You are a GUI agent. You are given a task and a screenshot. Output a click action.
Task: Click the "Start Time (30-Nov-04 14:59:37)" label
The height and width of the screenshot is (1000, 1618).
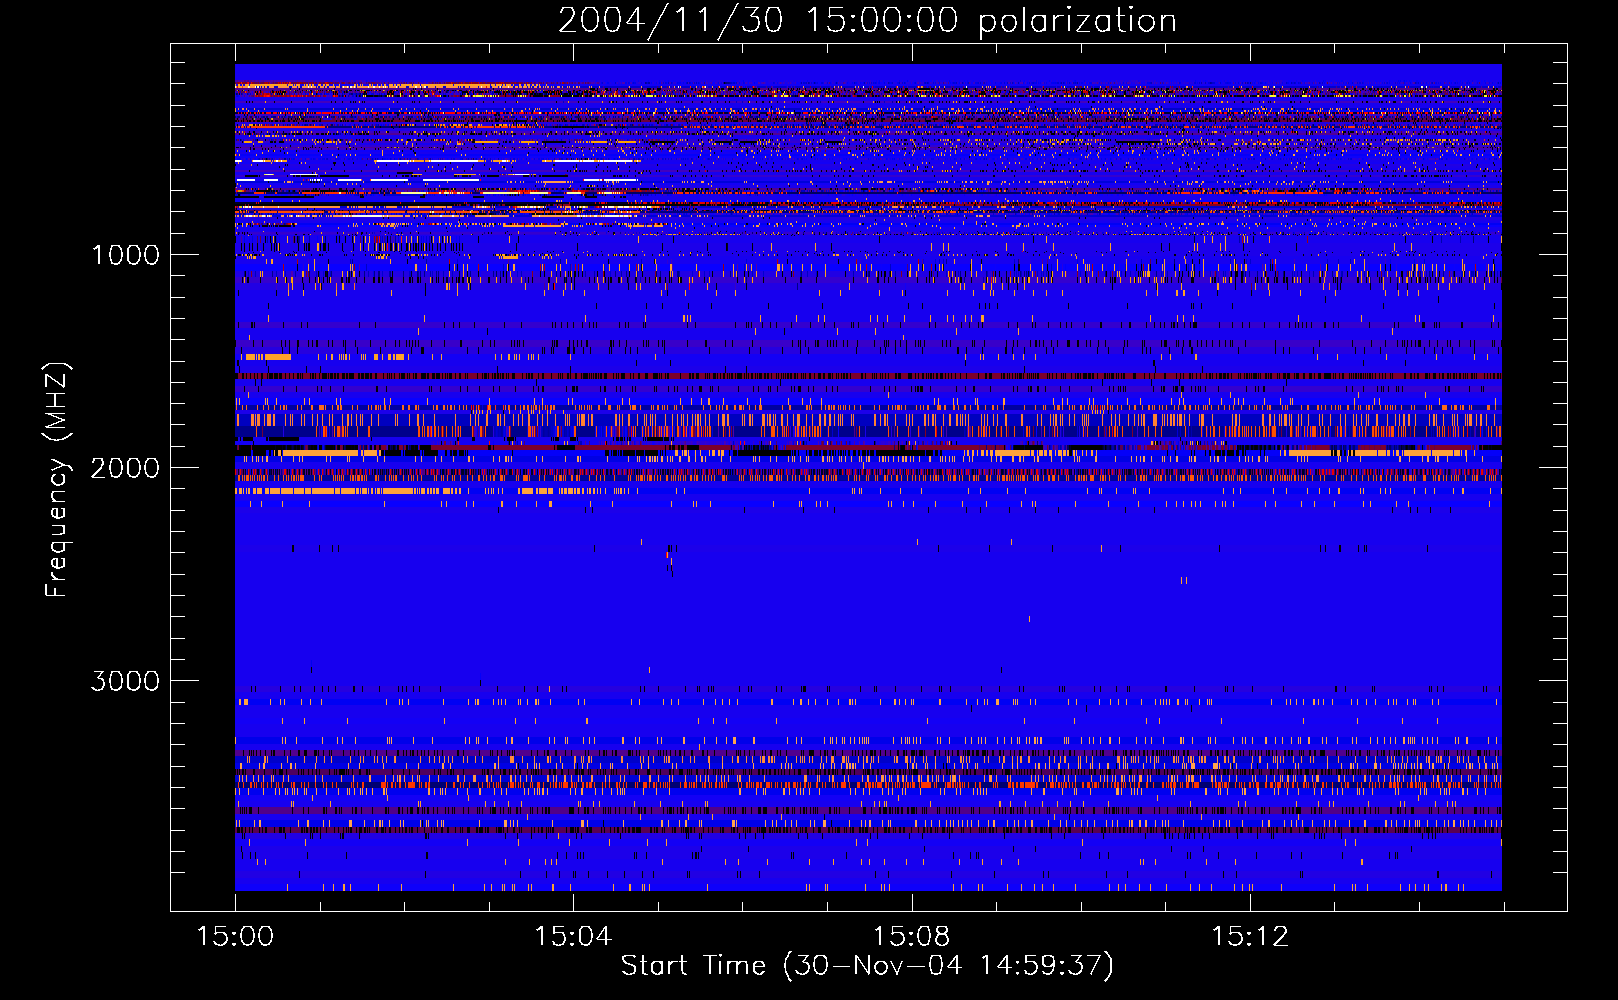867,966
